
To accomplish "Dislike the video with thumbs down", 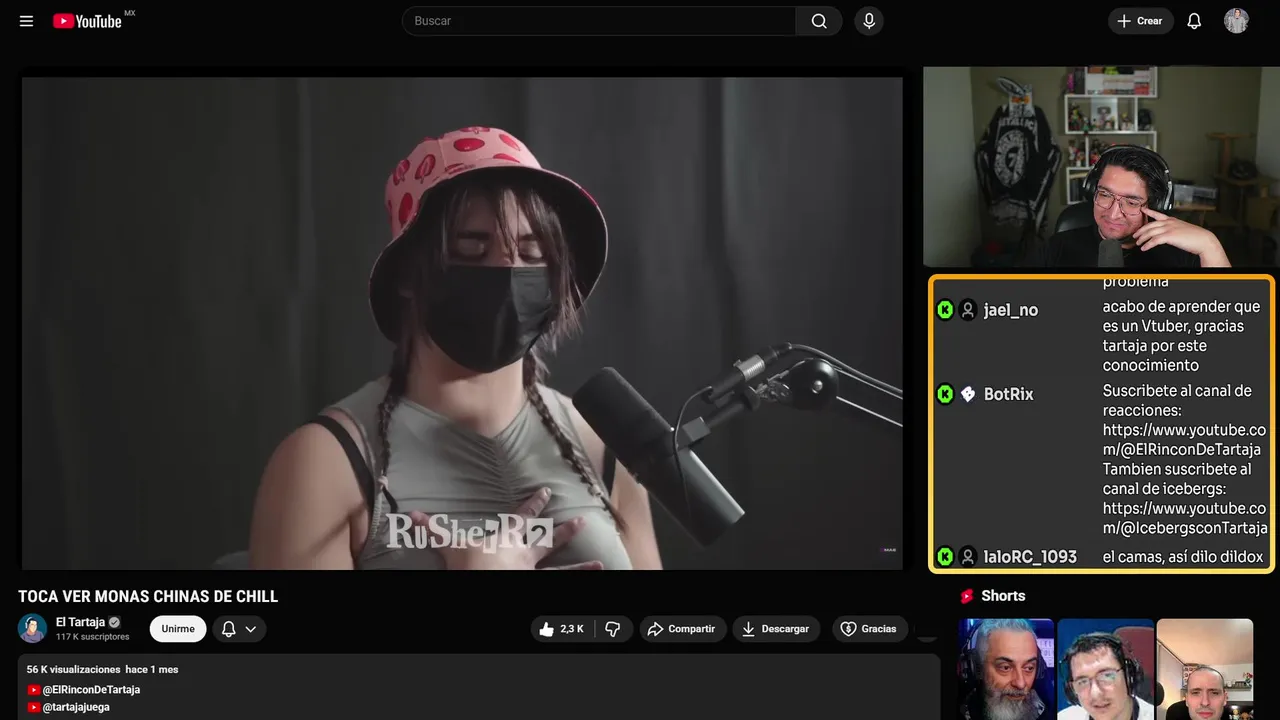I will click(613, 629).
